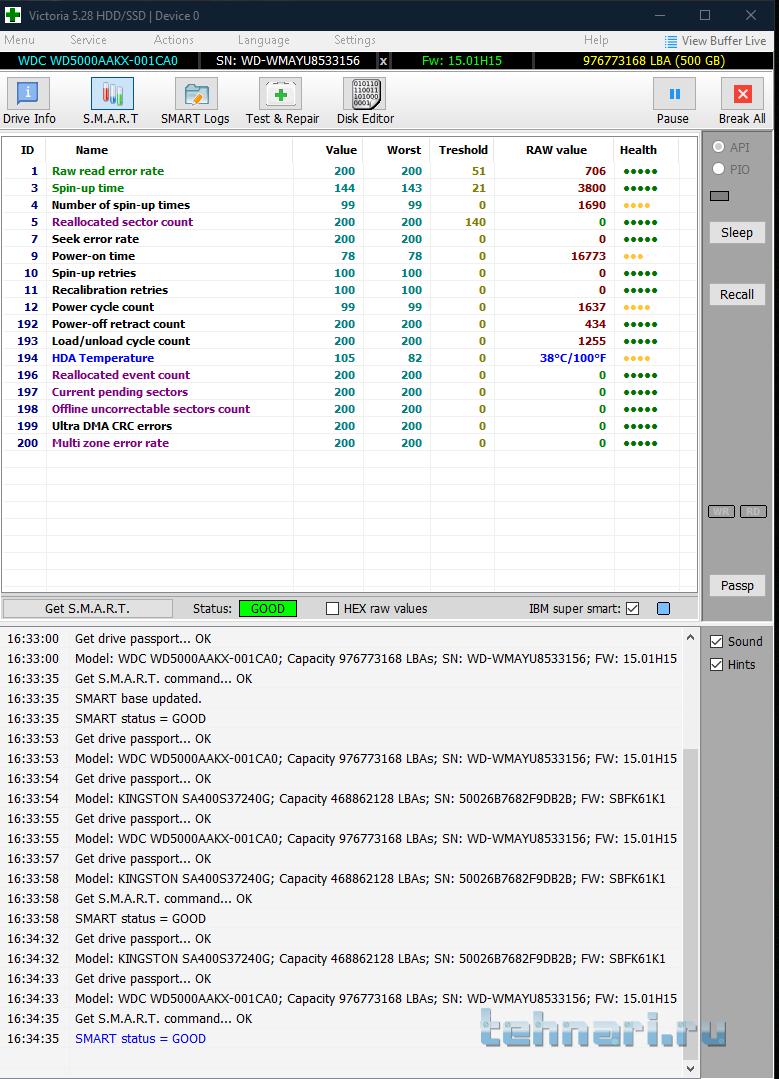This screenshot has height=1079, width=779.
Task: Click the x next to serial number
Action: [x=383, y=61]
